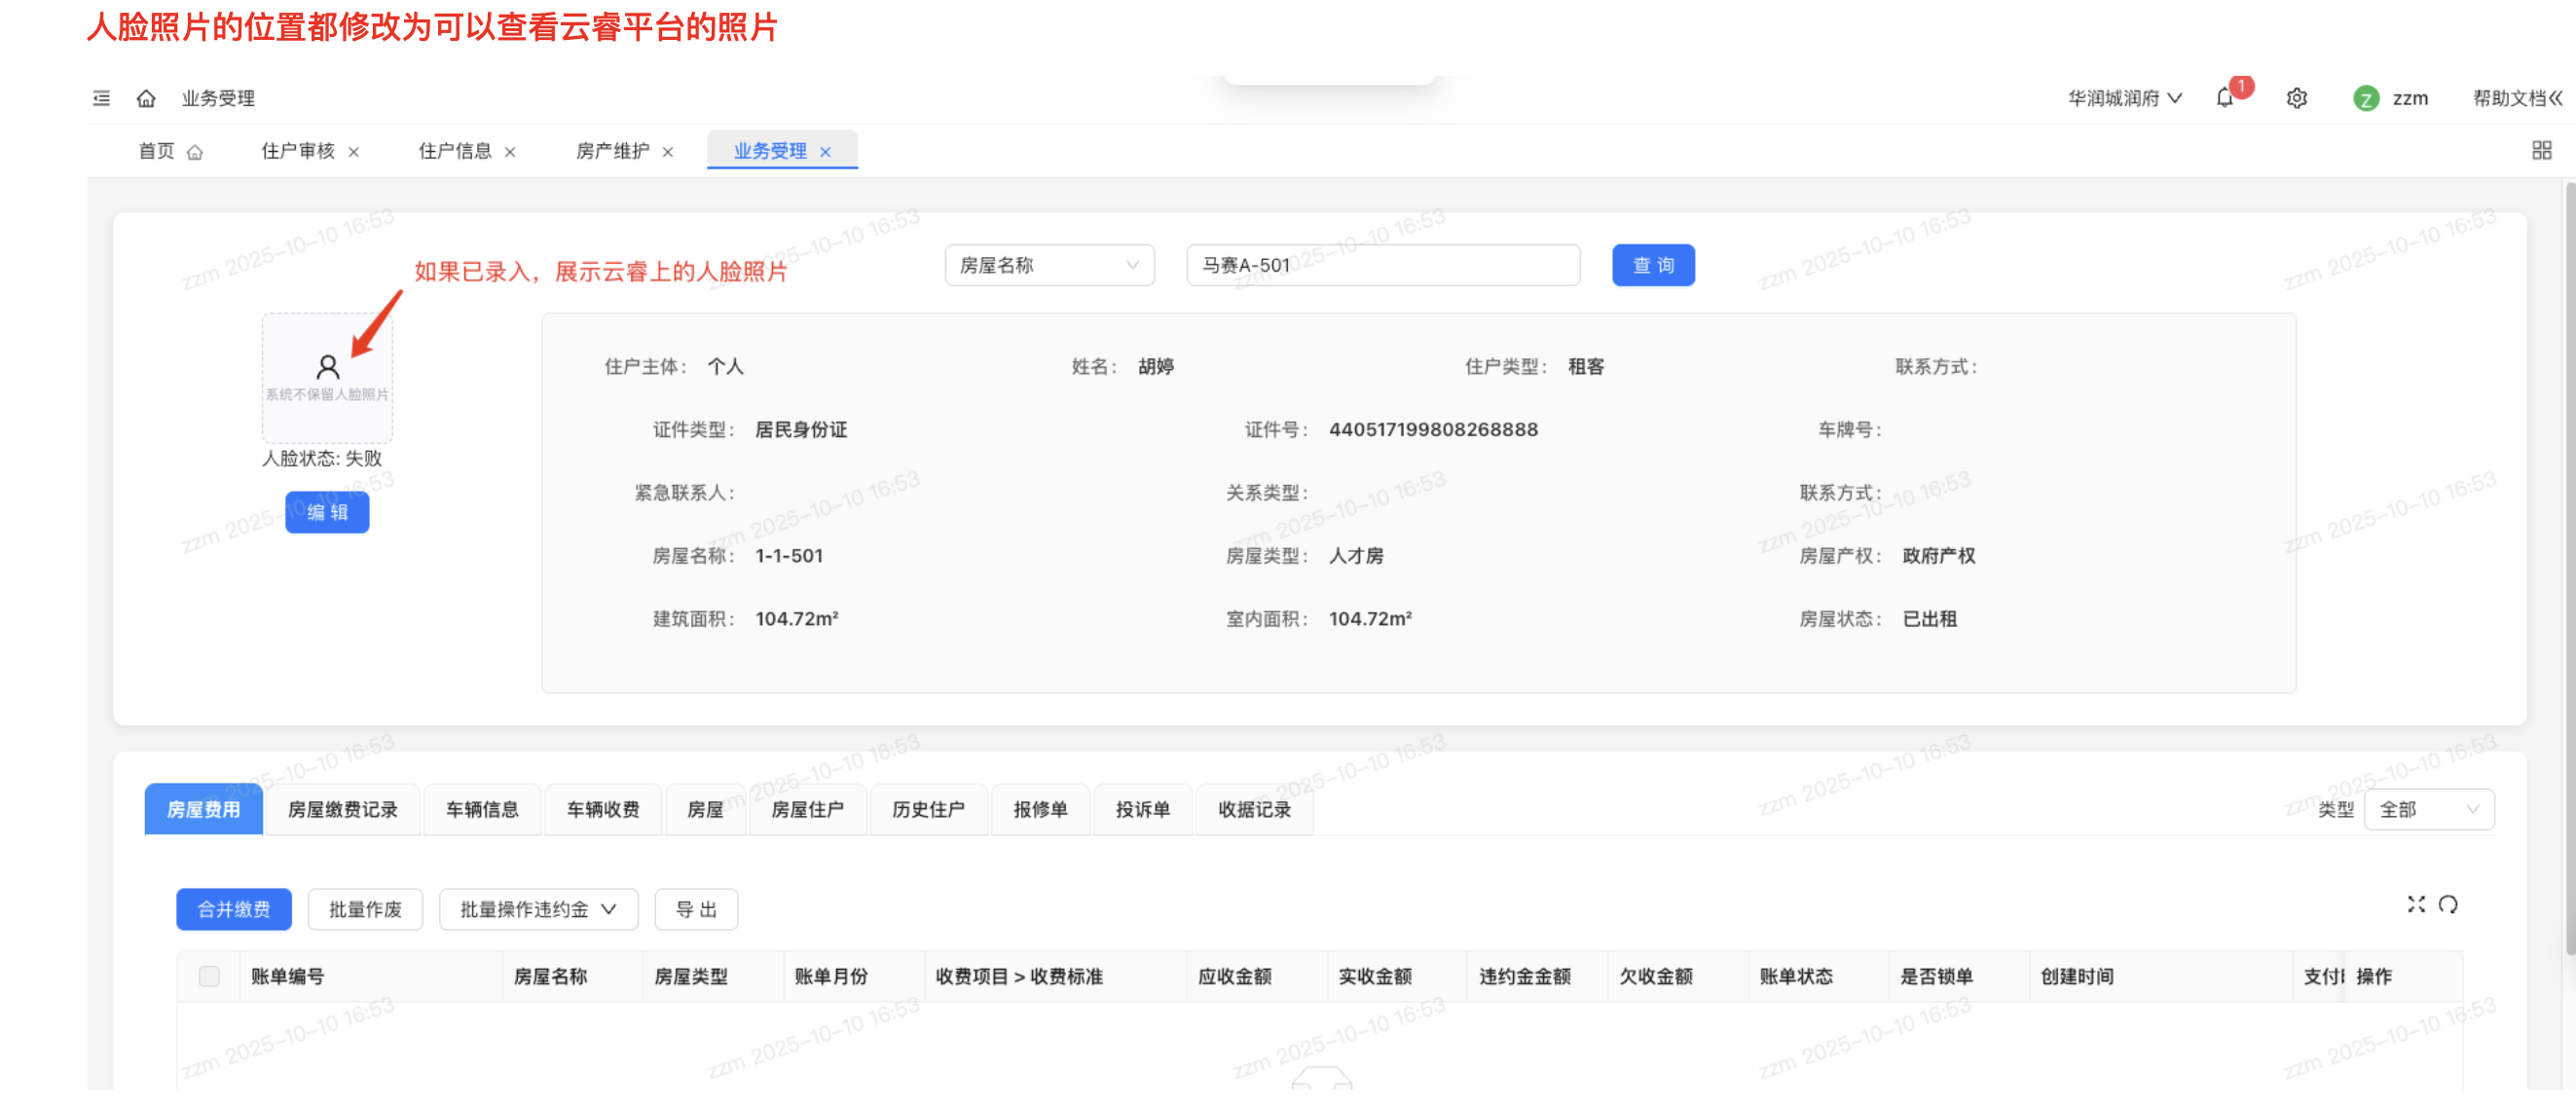Open the 历史住户 tab
This screenshot has height=1106, width=2576.
928,809
